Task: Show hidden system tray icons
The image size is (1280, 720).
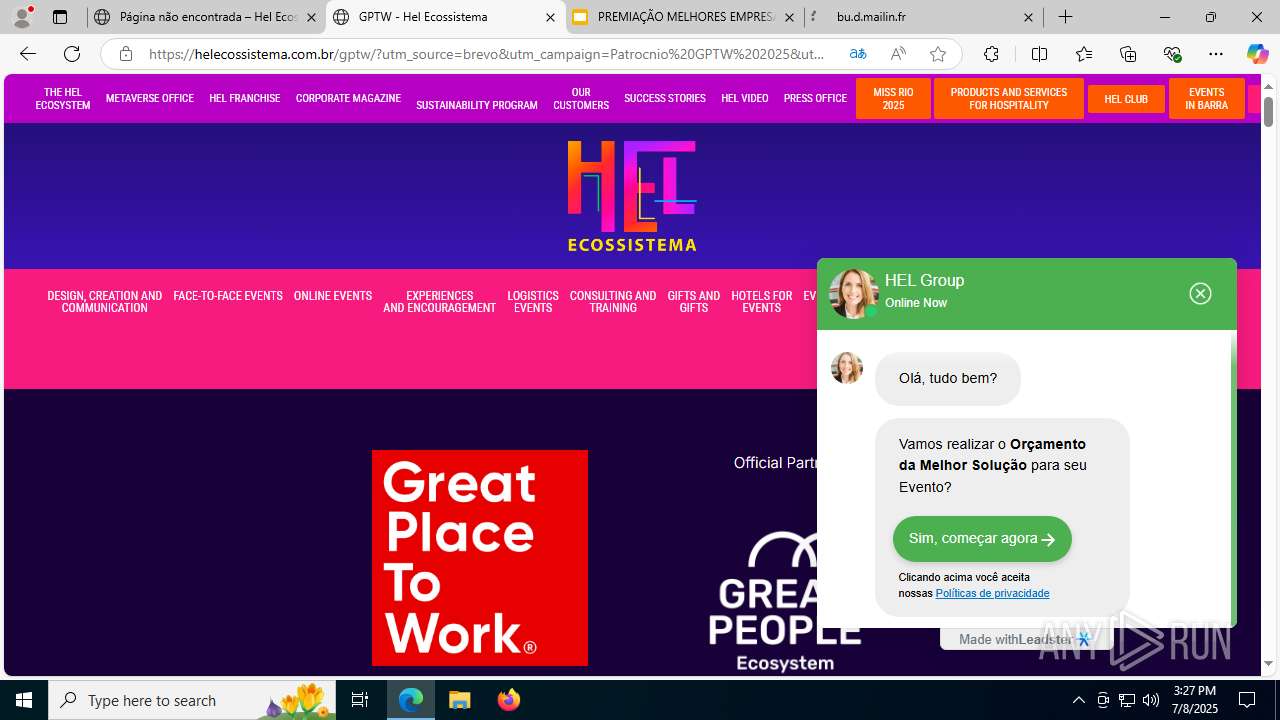Action: pyautogui.click(x=1078, y=700)
